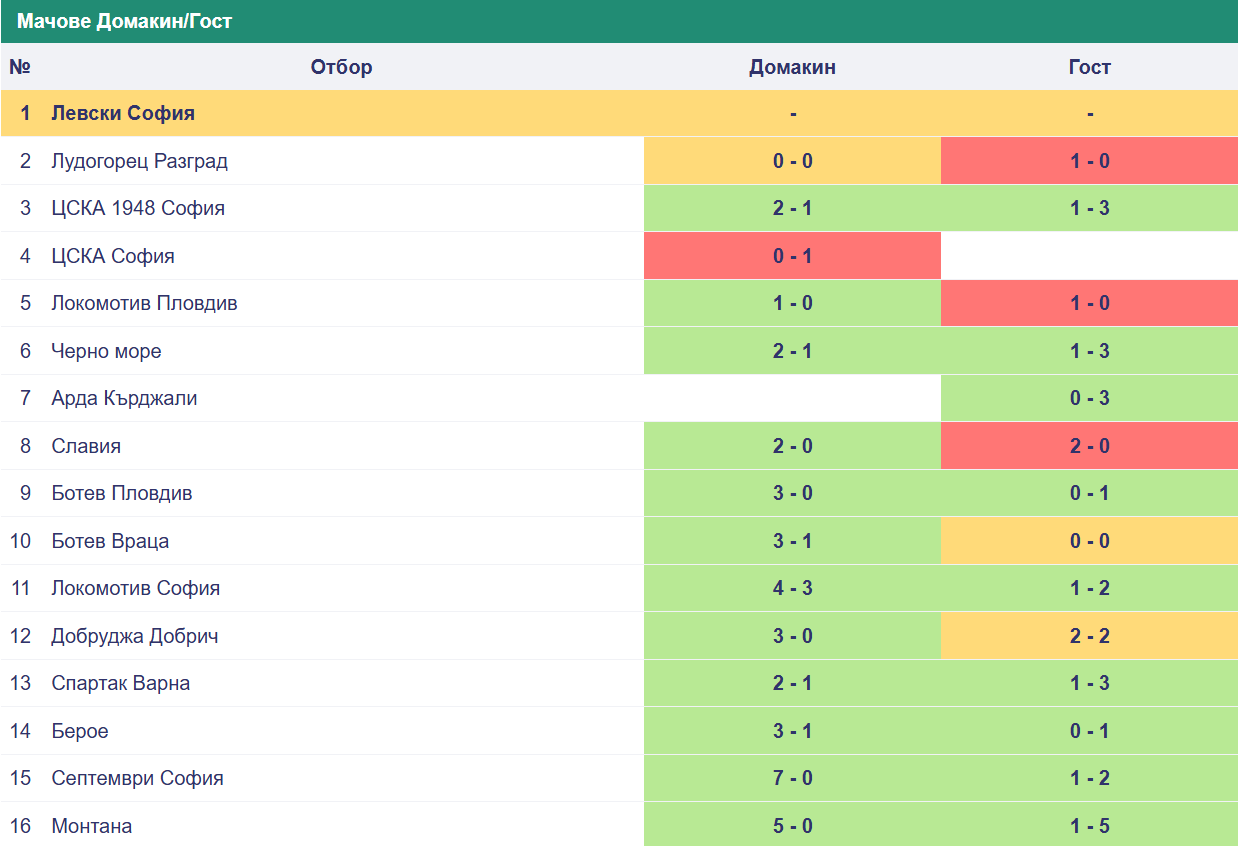The image size is (1238, 846).
Task: Open Черно море team link
Action: pyautogui.click(x=106, y=351)
